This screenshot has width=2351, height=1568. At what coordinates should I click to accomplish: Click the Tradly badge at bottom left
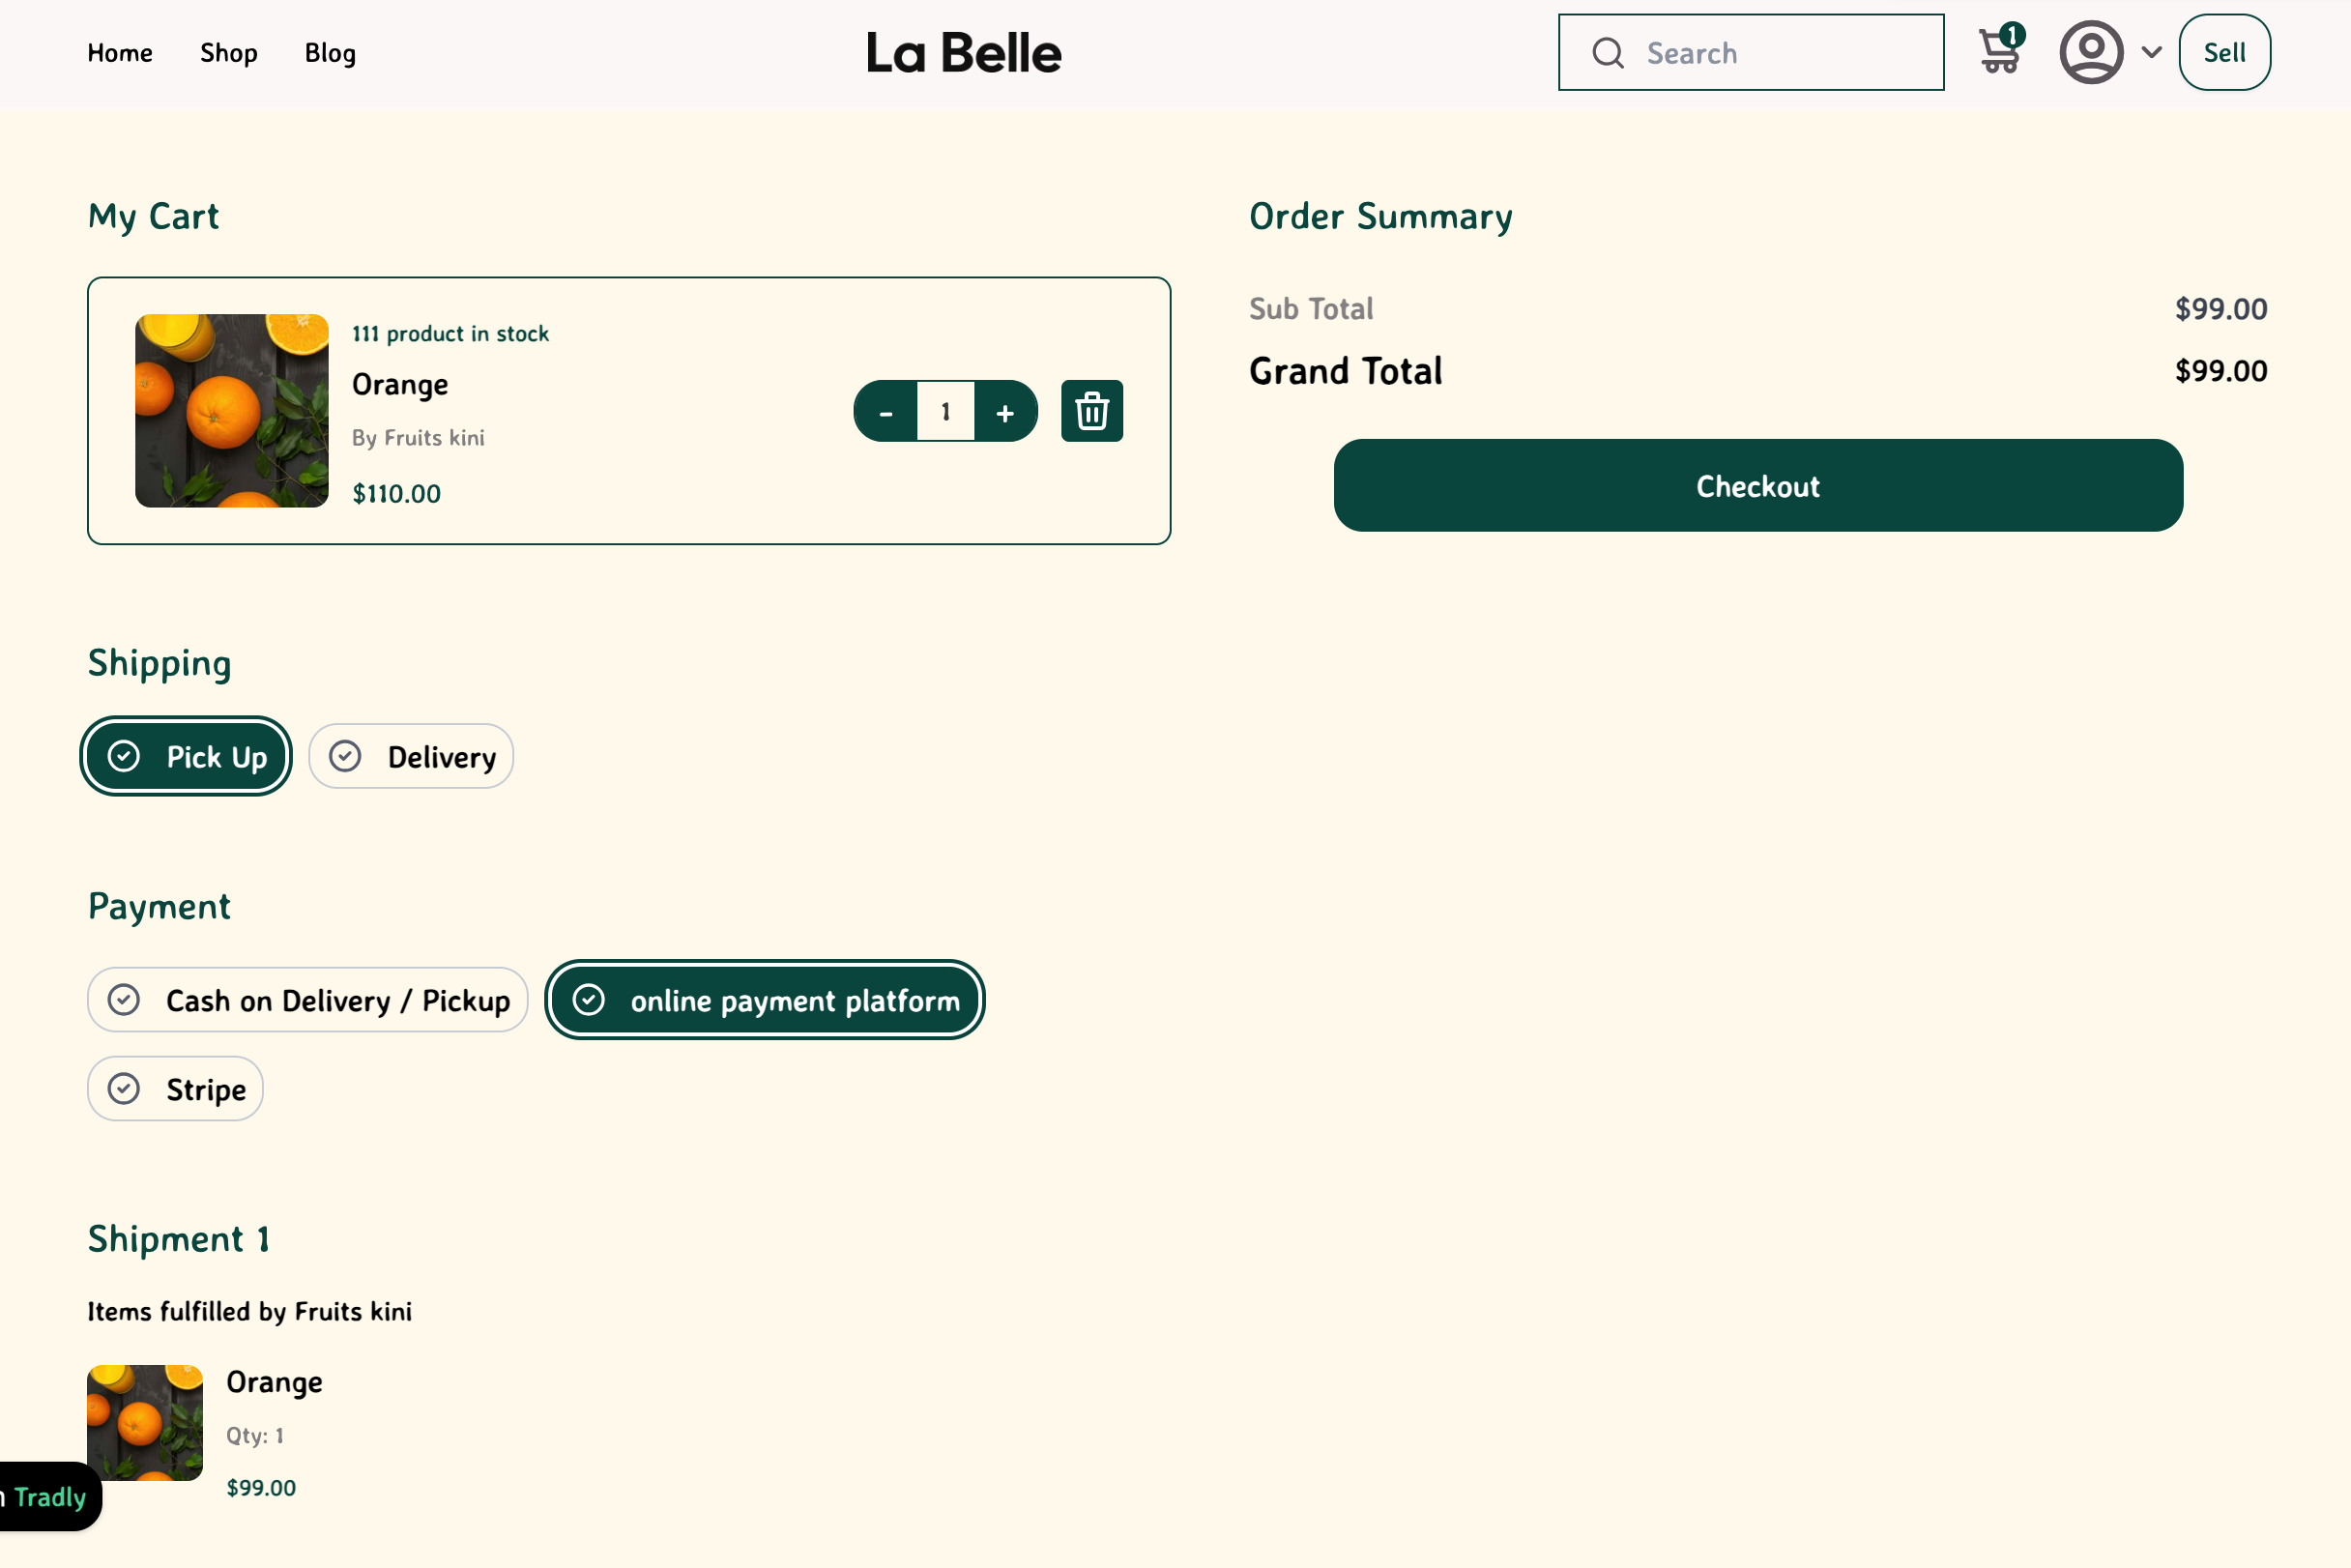coord(48,1497)
